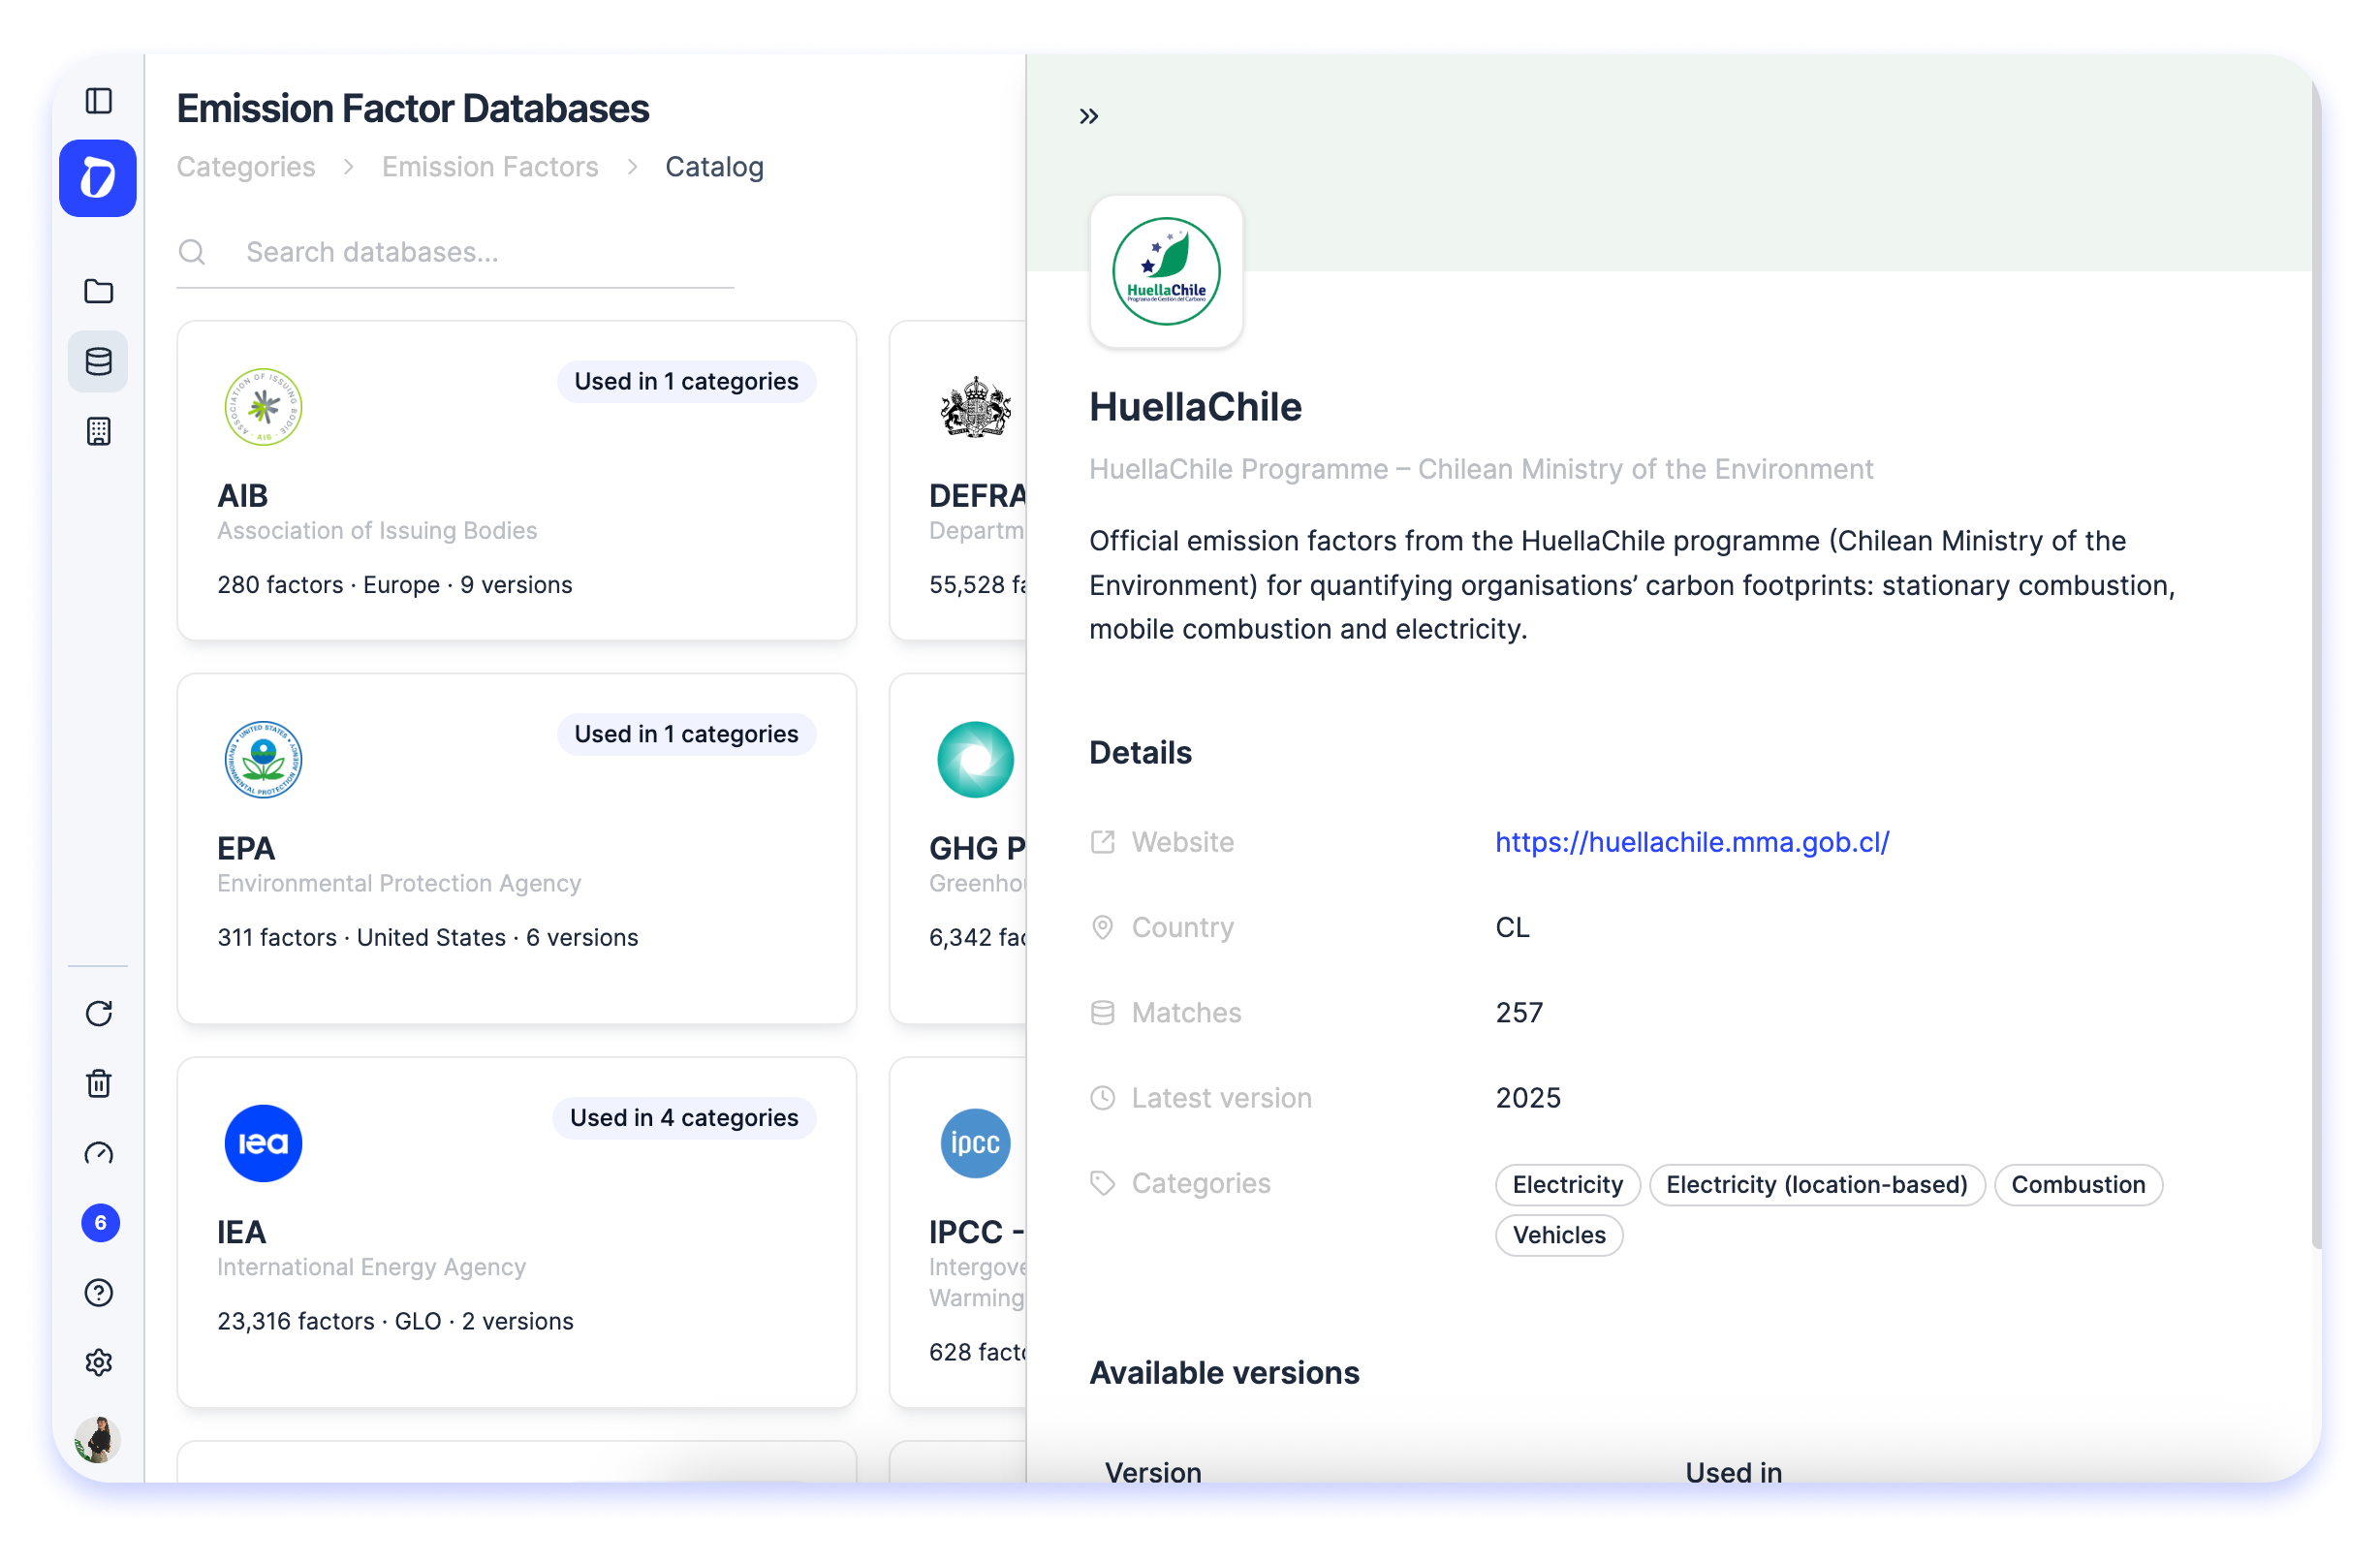Image resolution: width=2380 pixels, height=1564 pixels.
Task: Click the DEFRA crest logo
Action: (976, 408)
